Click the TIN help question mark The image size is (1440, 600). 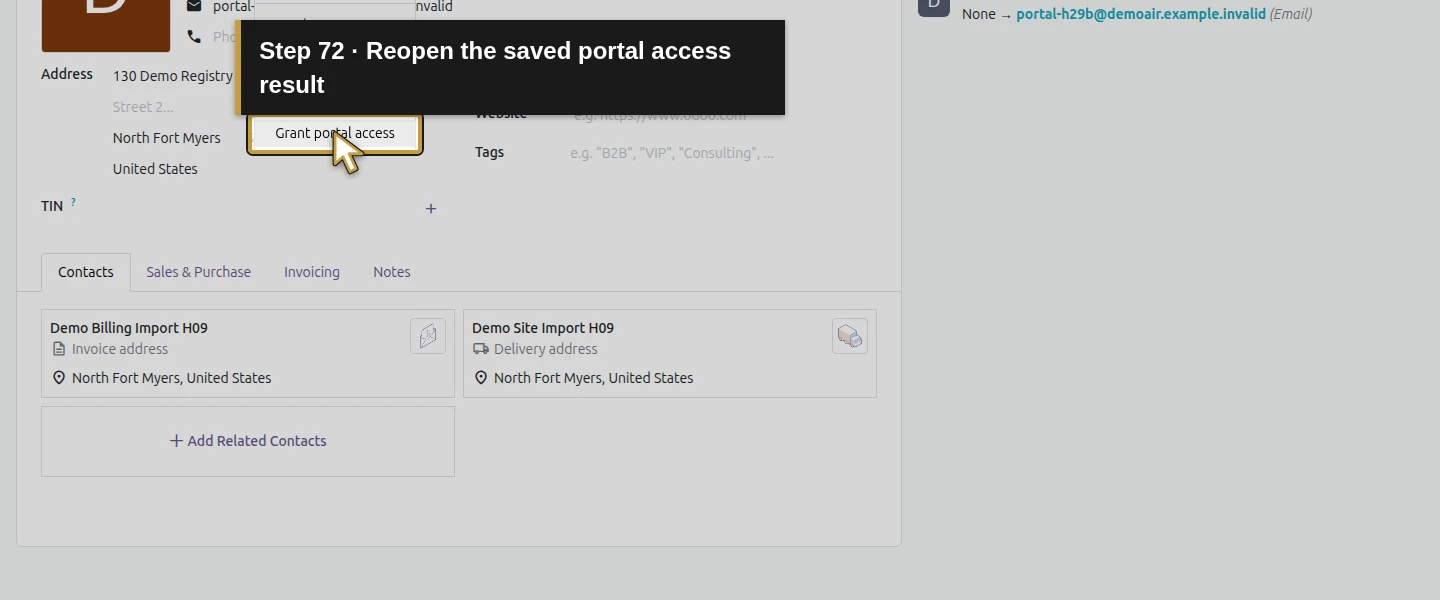pyautogui.click(x=73, y=202)
